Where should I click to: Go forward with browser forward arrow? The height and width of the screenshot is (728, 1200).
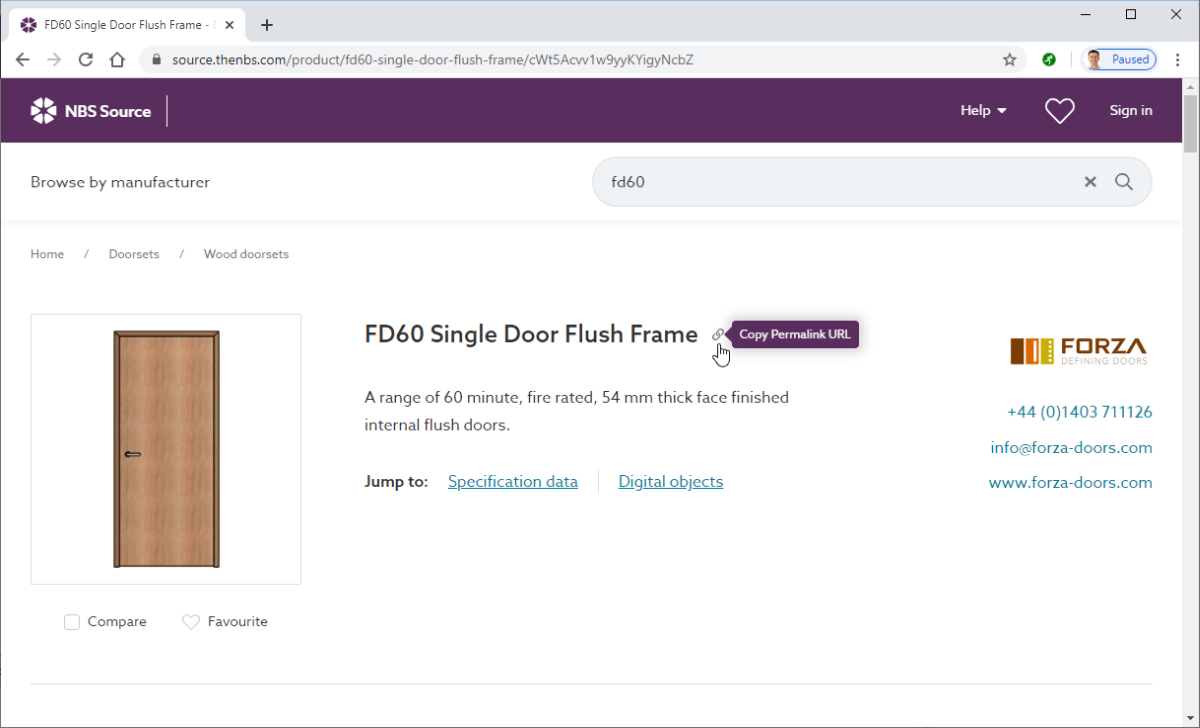(54, 60)
